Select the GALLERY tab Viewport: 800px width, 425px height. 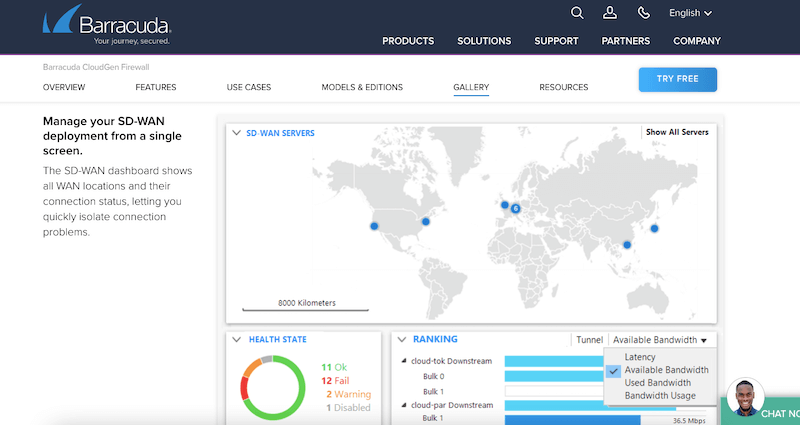pyautogui.click(x=471, y=87)
